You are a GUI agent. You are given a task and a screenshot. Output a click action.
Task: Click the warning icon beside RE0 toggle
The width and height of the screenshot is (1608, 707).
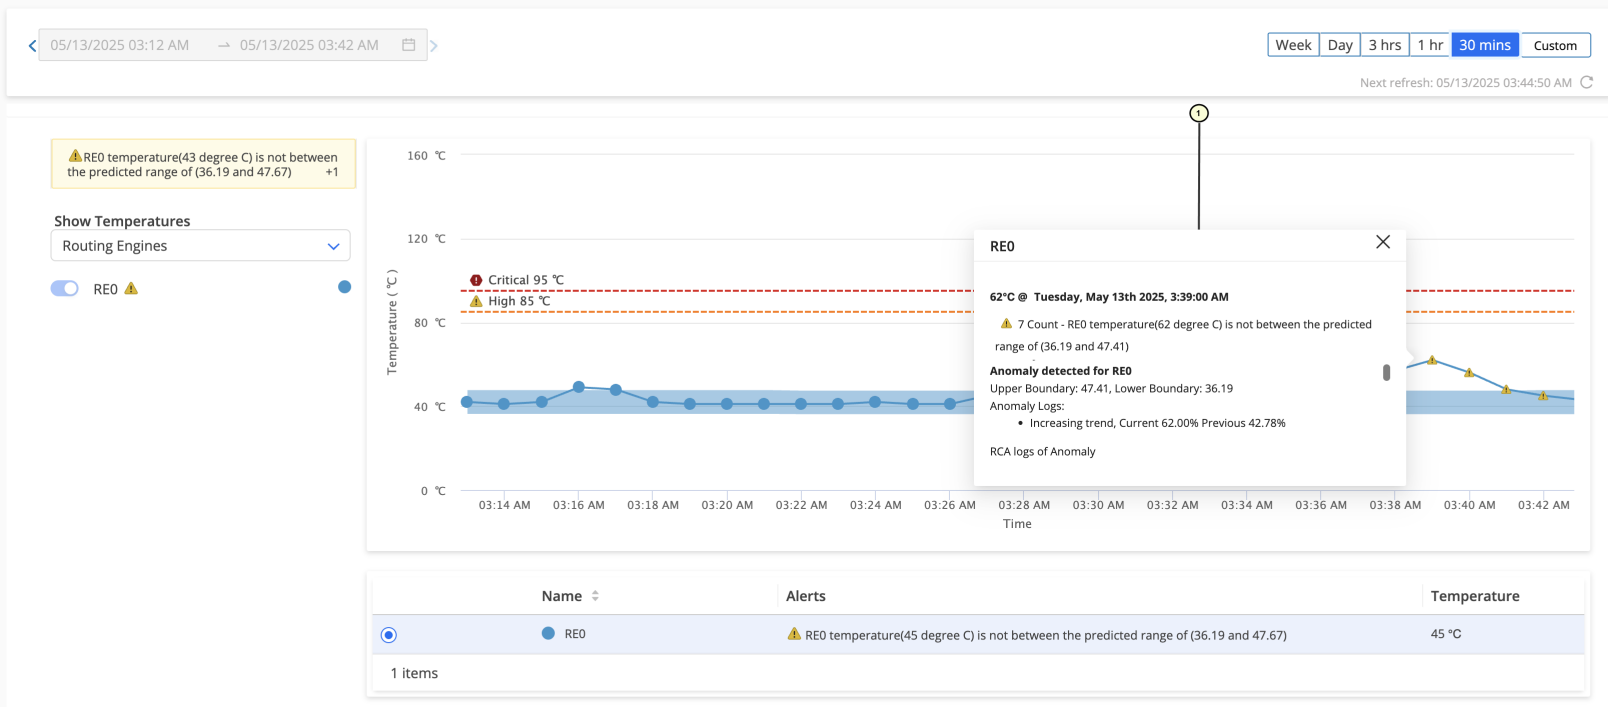point(131,289)
